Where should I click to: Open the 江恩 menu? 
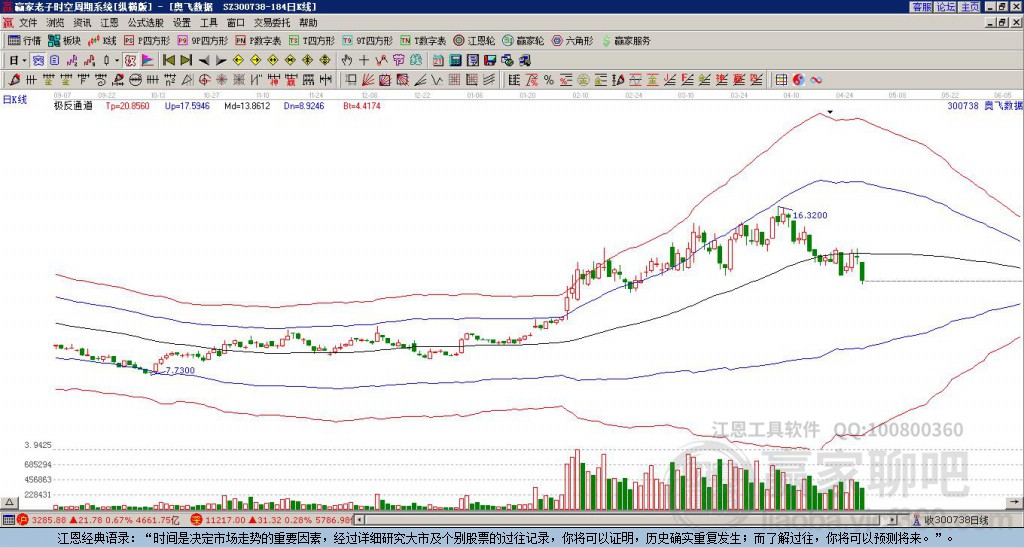pos(110,23)
